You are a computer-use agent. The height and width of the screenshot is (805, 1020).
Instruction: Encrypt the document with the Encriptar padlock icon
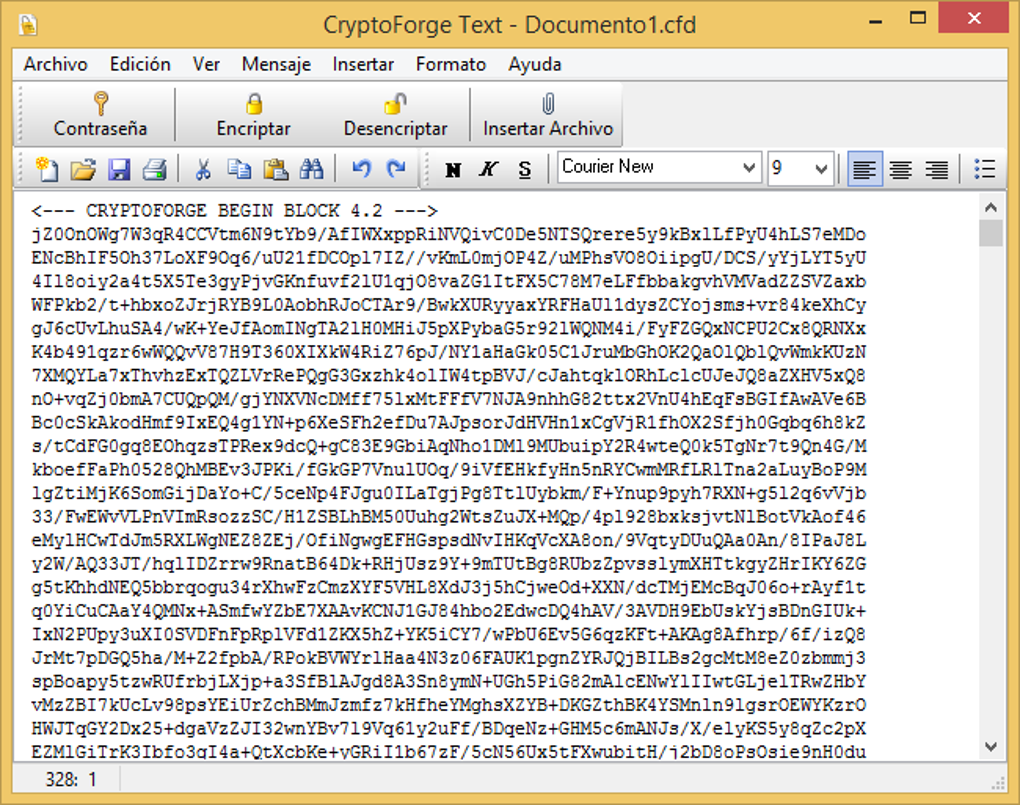(253, 113)
